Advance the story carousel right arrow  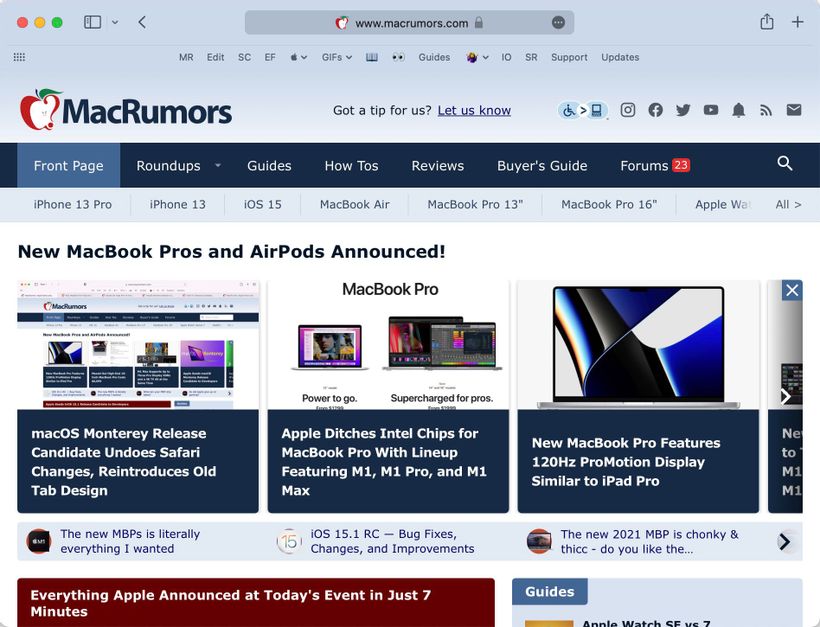(785, 397)
